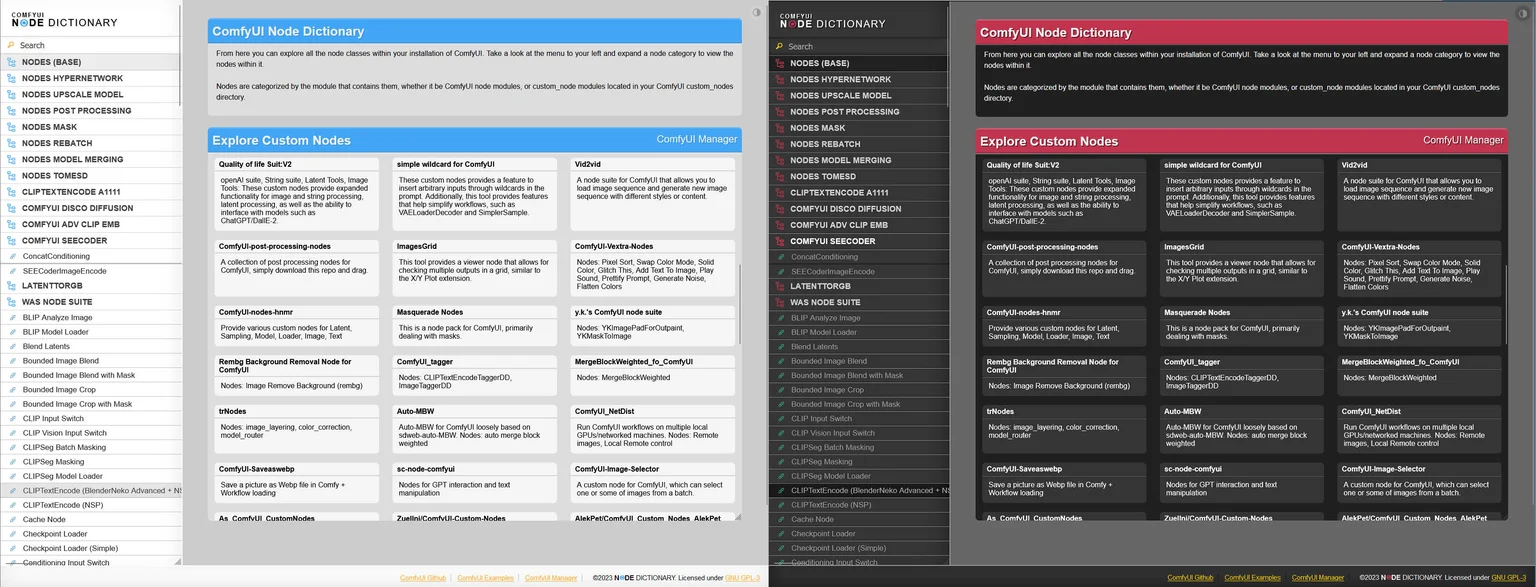Open ComfyUI Manager footer link, dark panel

tap(1318, 578)
